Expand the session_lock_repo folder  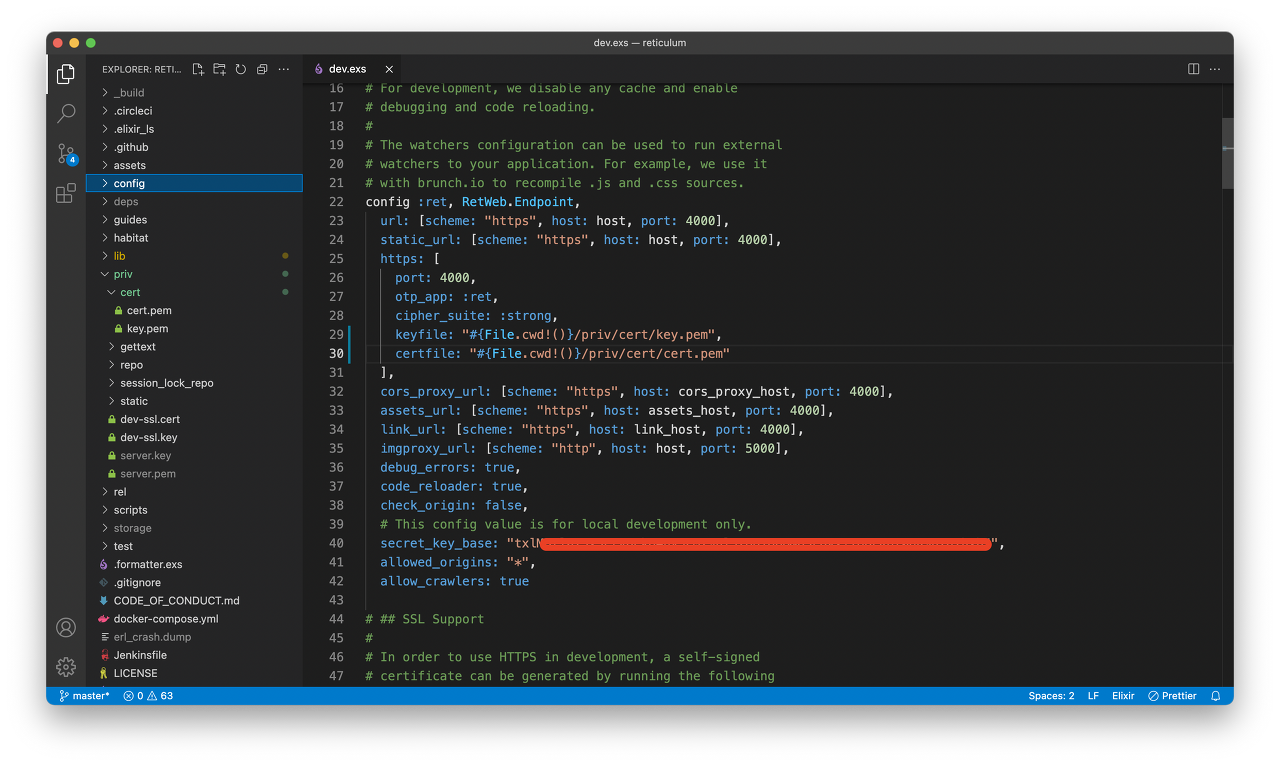(194, 383)
